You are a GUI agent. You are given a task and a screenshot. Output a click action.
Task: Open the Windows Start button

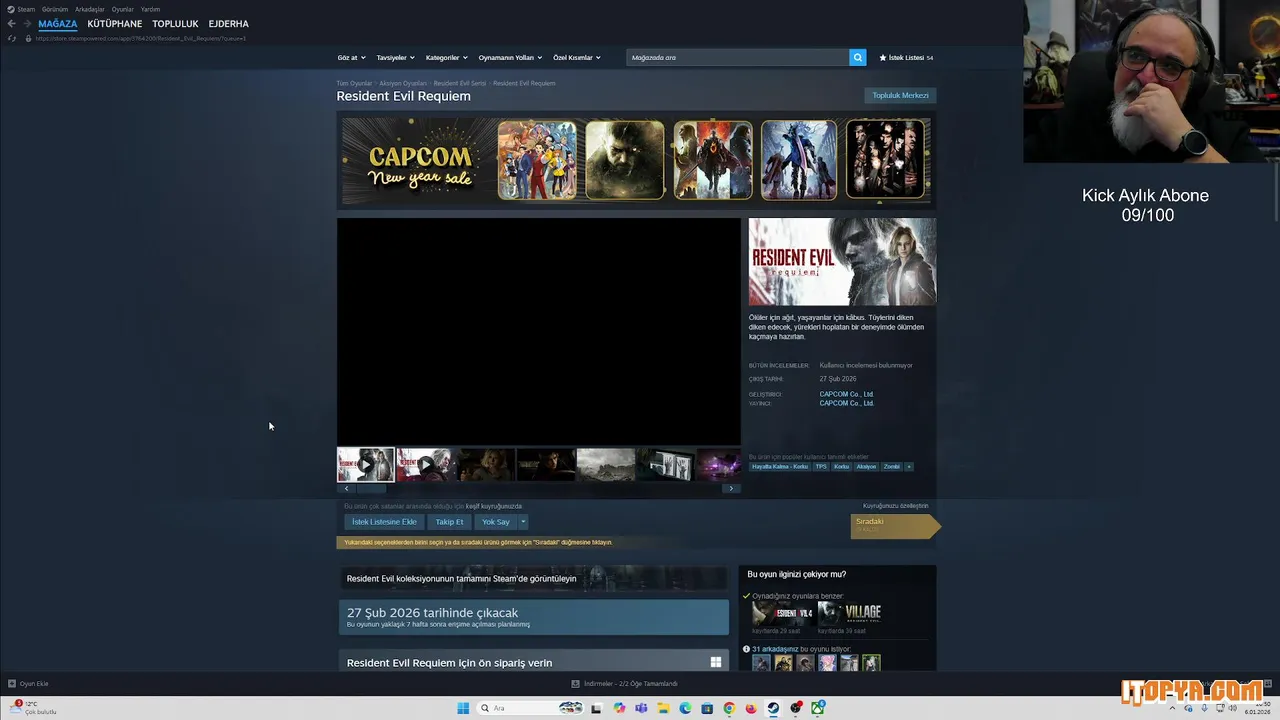[463, 708]
